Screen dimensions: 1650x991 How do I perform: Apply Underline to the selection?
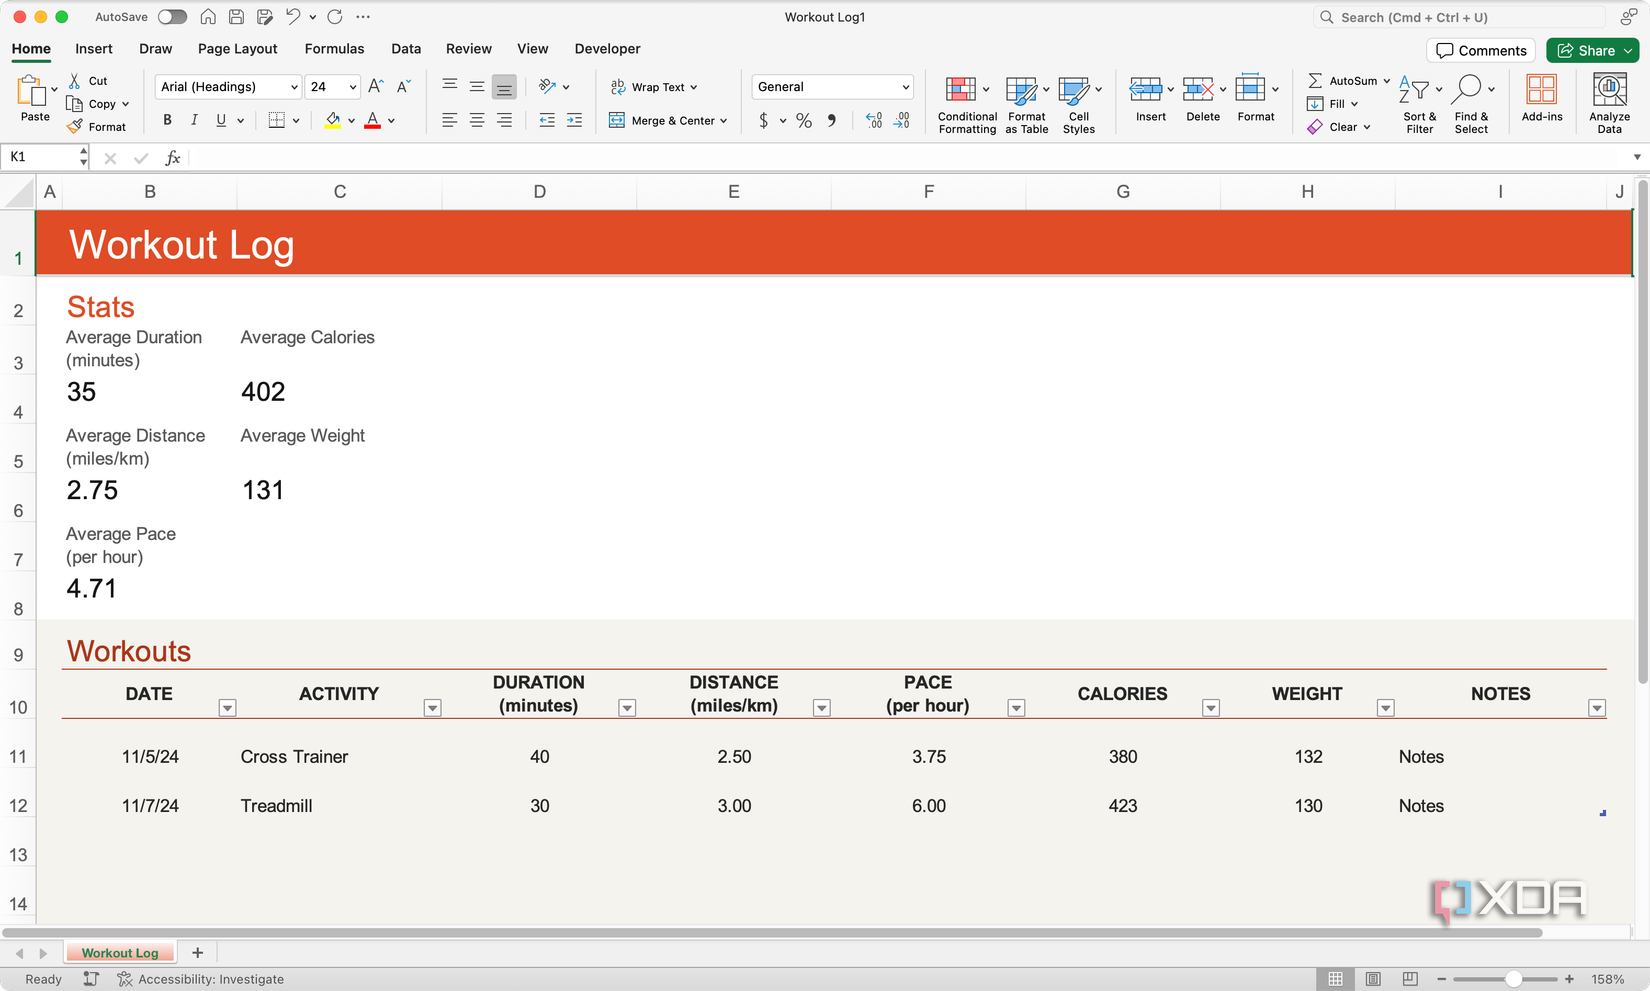click(219, 120)
